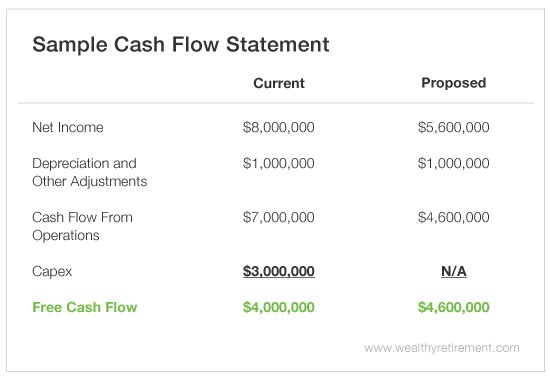Screen dimensions: 550x379
Task: Click green Proposed Free Cash Flow $4,600,000
Action: click(454, 308)
